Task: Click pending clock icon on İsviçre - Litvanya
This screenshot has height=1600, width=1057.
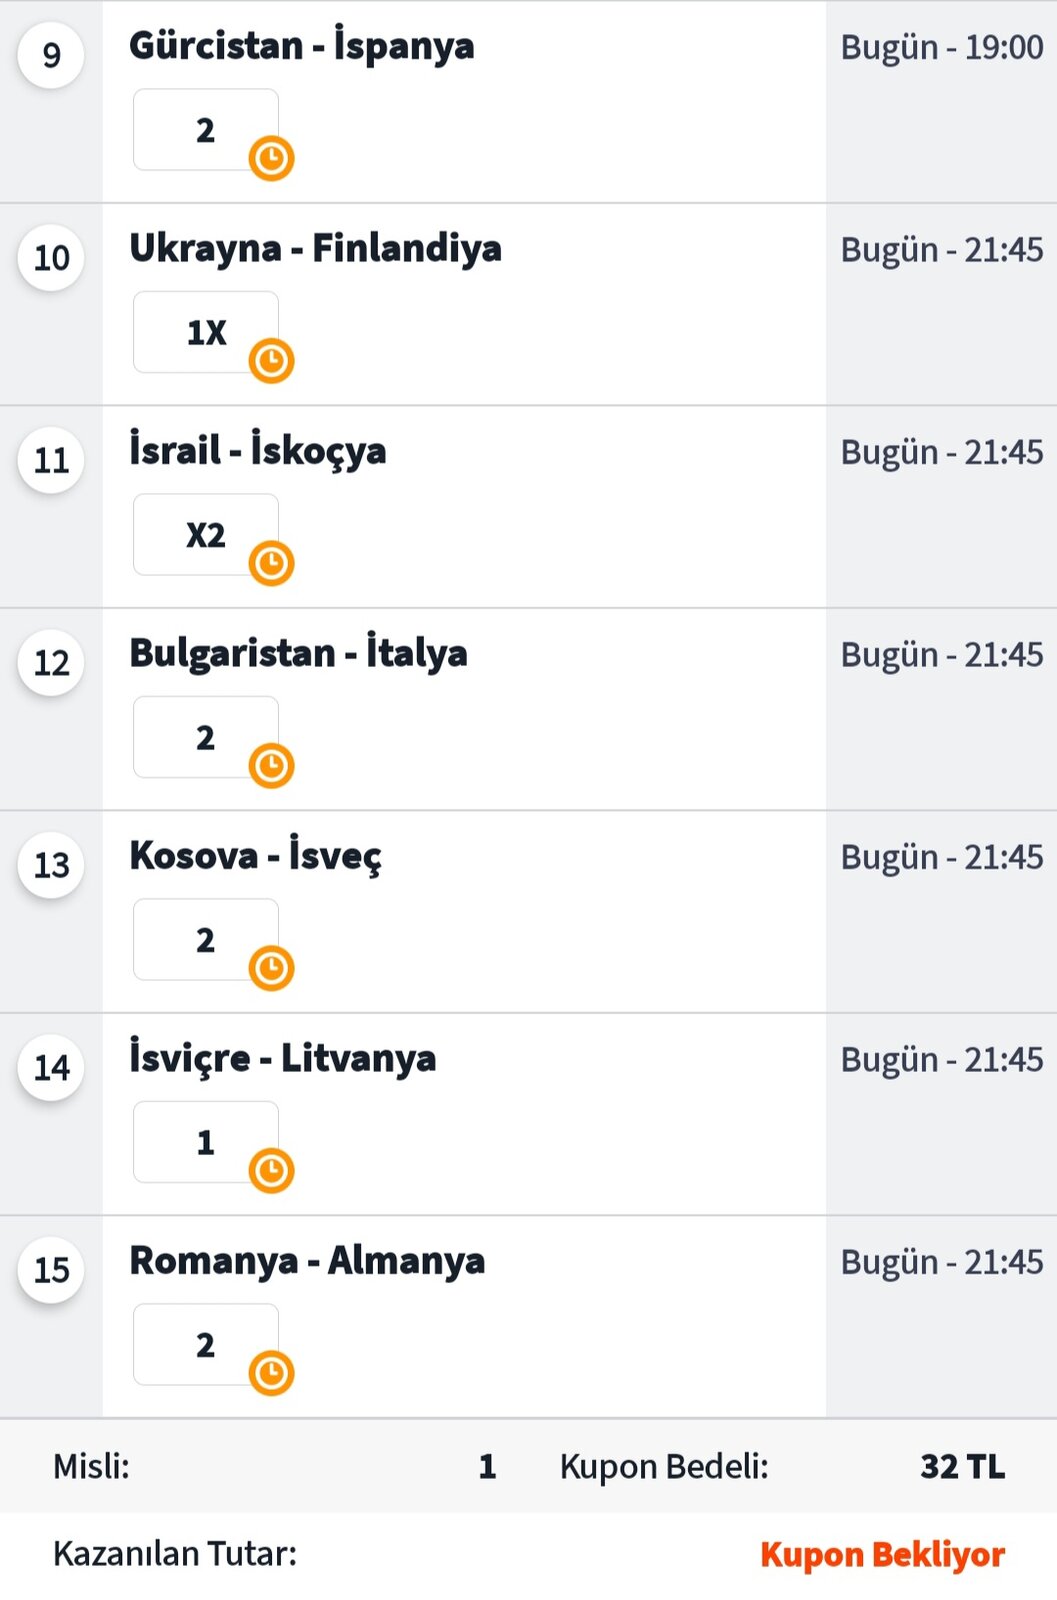Action: click(271, 1171)
